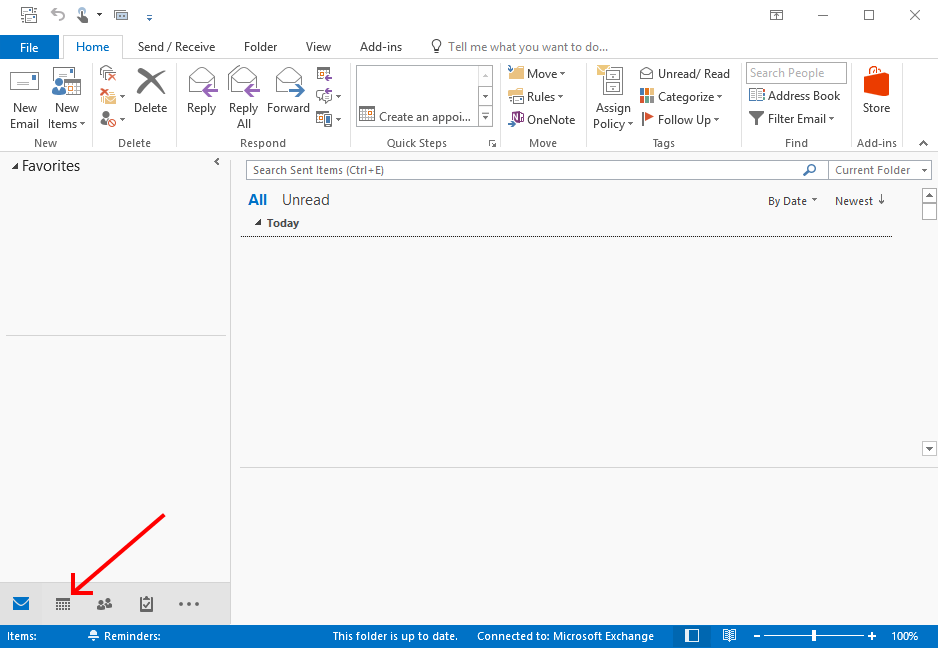This screenshot has height=648, width=938.
Task: Open the People view
Action: click(x=104, y=604)
